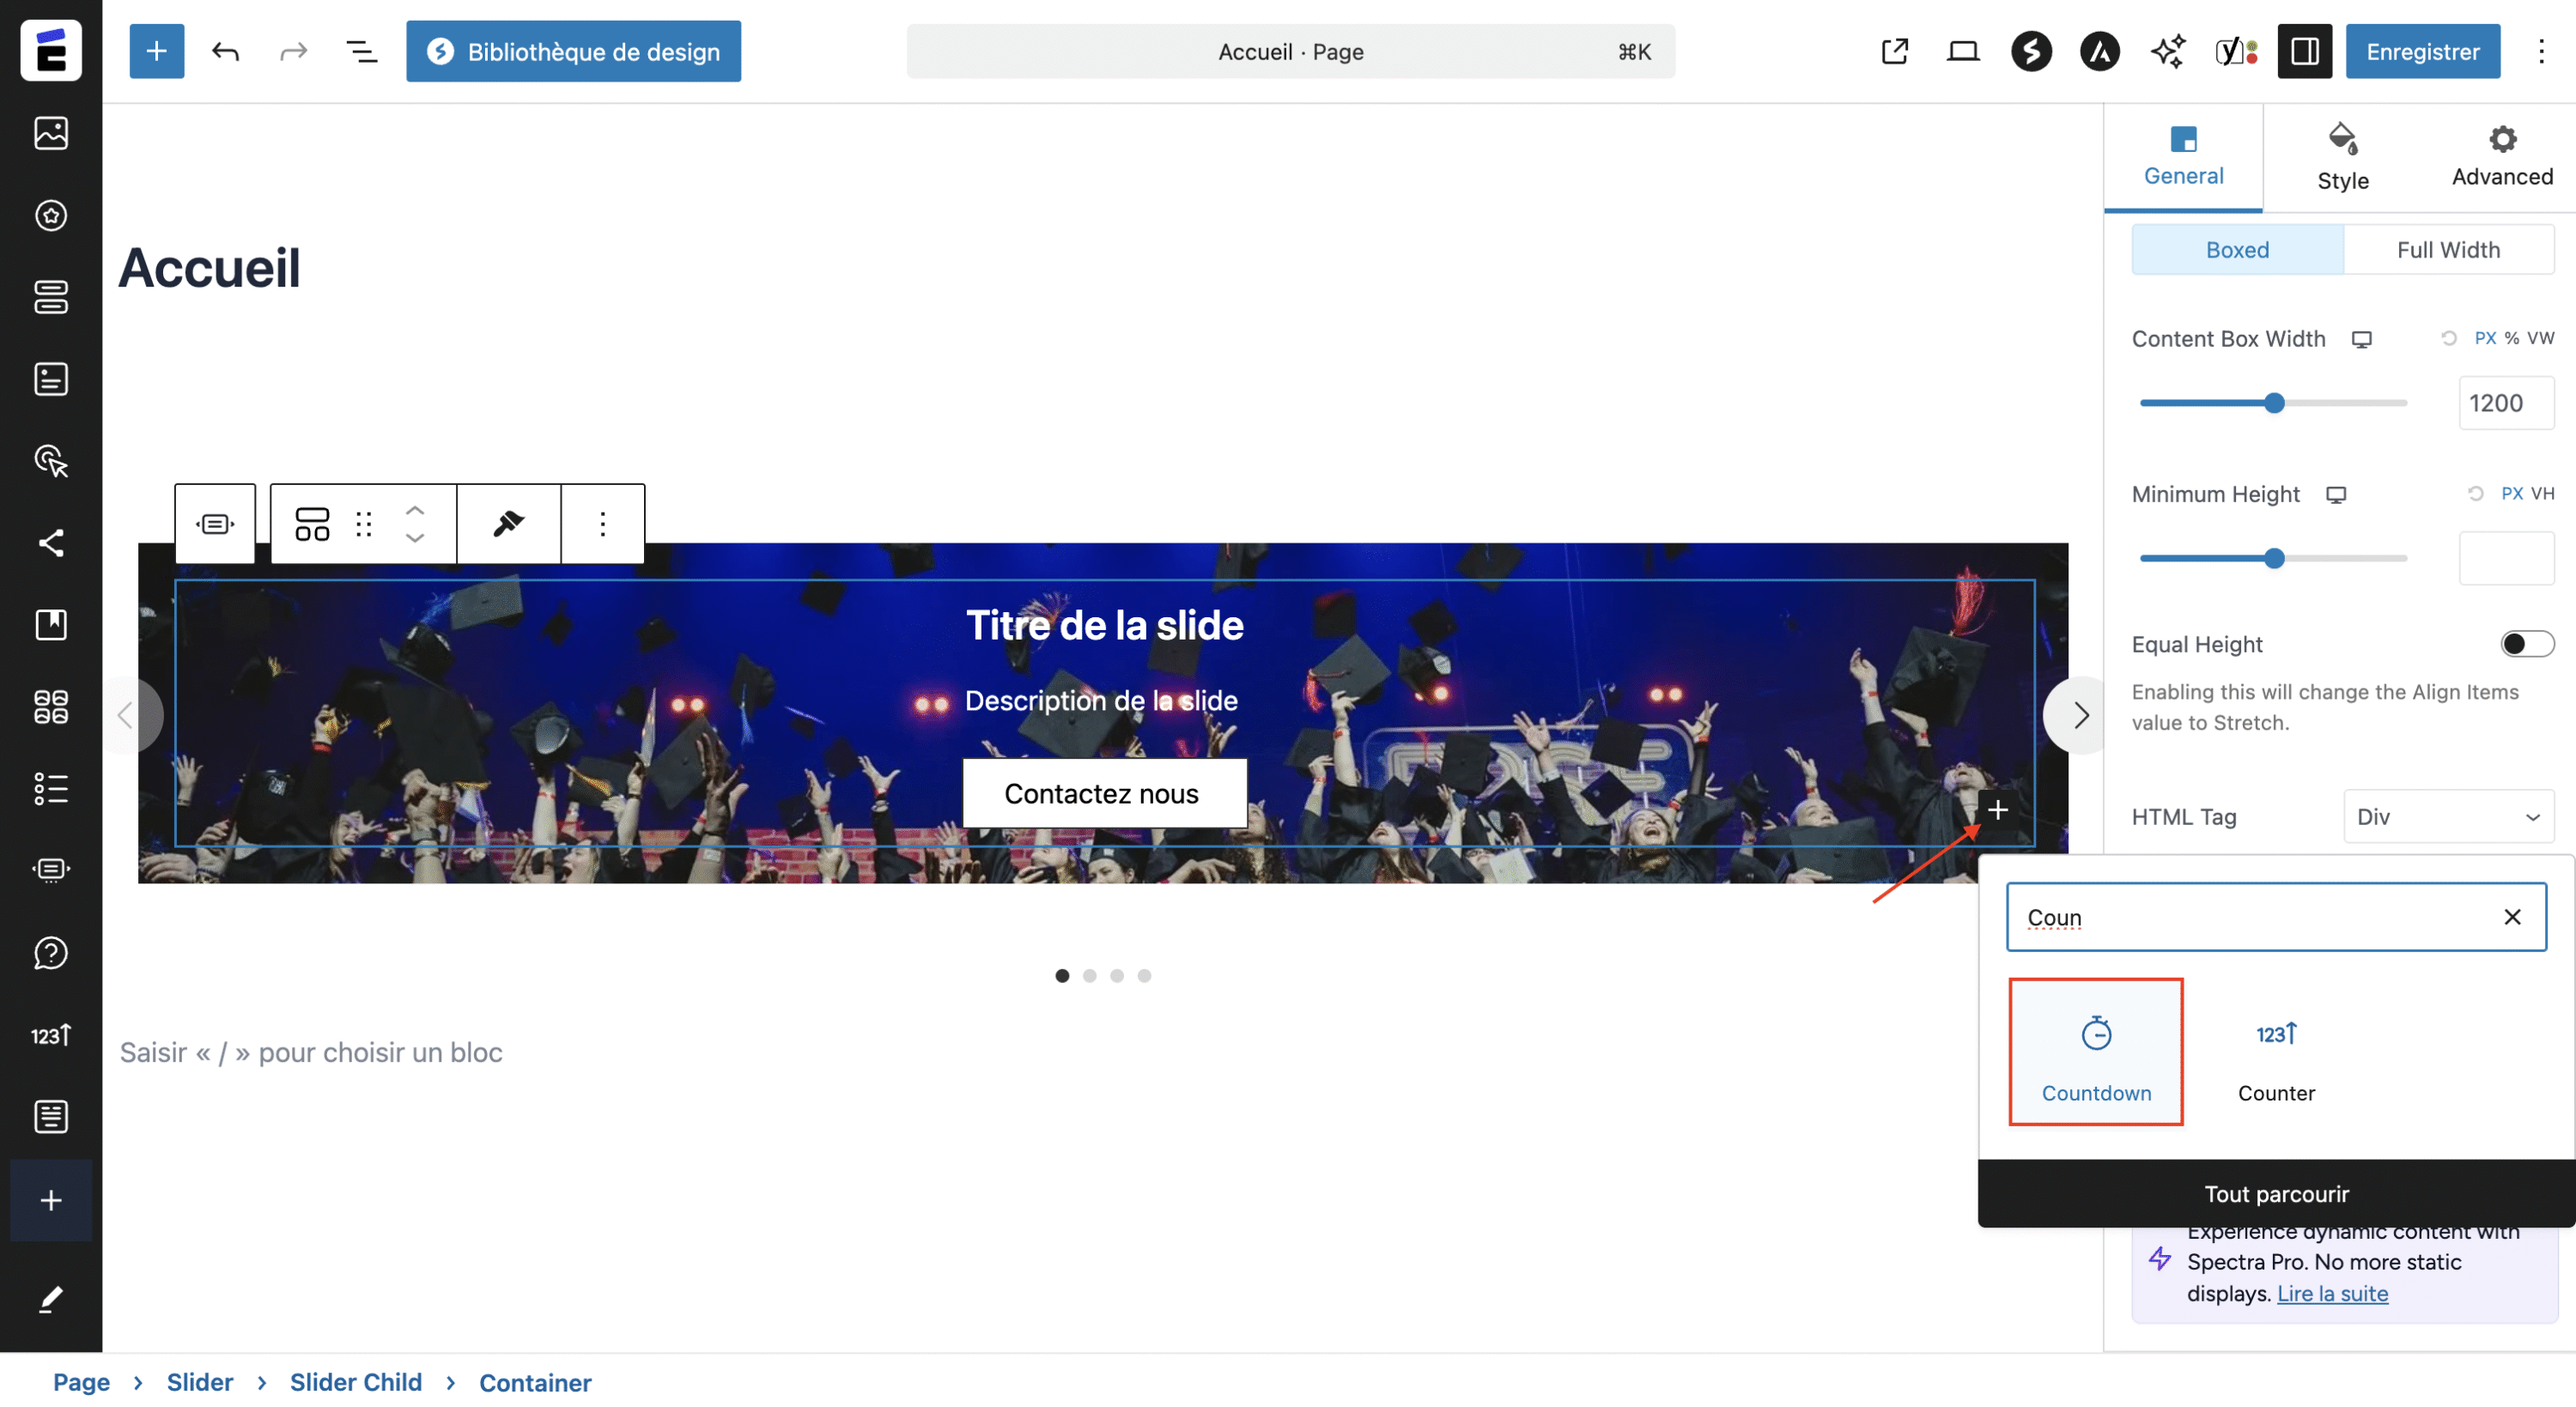Click the Spectra icon in the top bar

click(2030, 51)
